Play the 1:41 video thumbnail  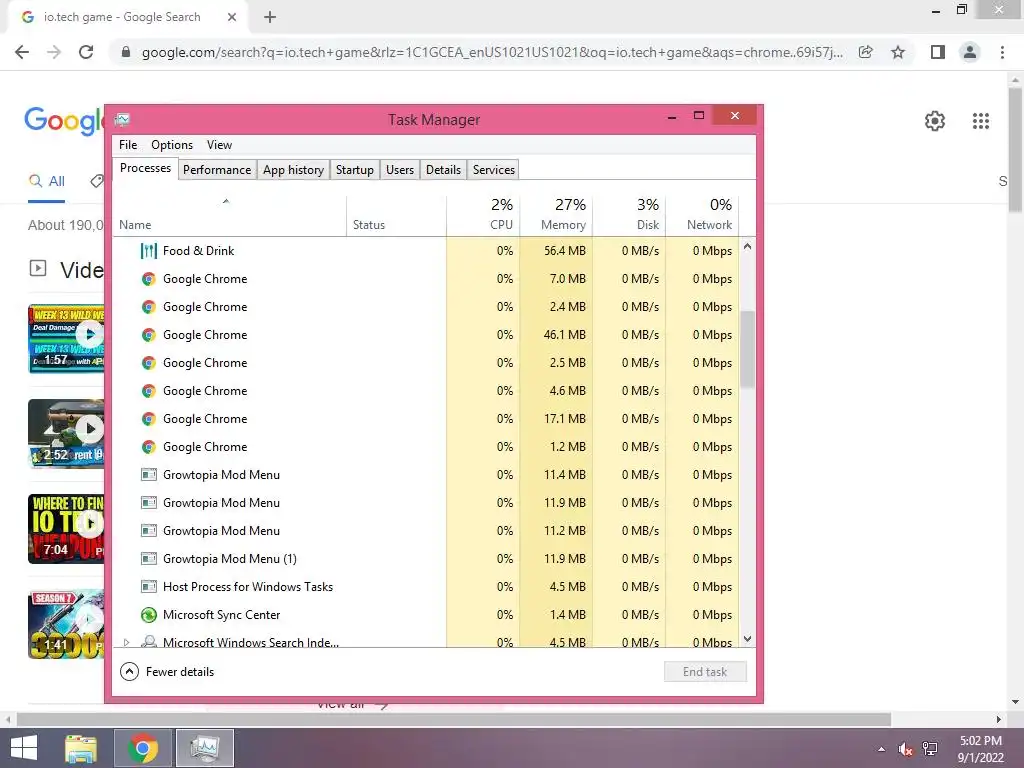tap(66, 624)
